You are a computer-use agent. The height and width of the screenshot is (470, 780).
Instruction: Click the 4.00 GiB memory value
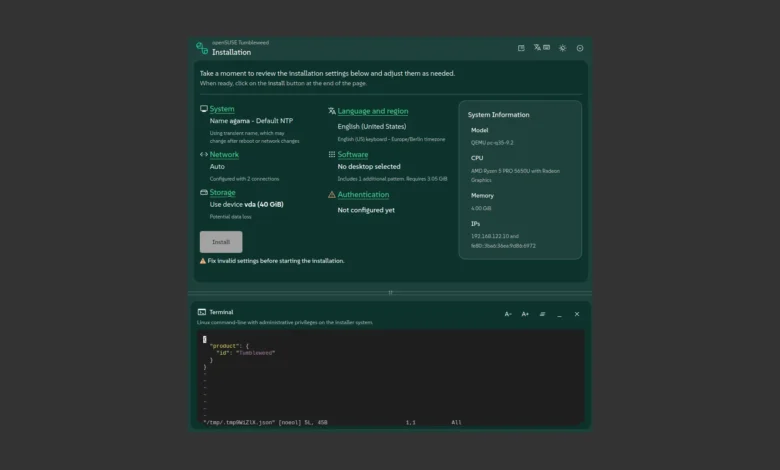[481, 208]
